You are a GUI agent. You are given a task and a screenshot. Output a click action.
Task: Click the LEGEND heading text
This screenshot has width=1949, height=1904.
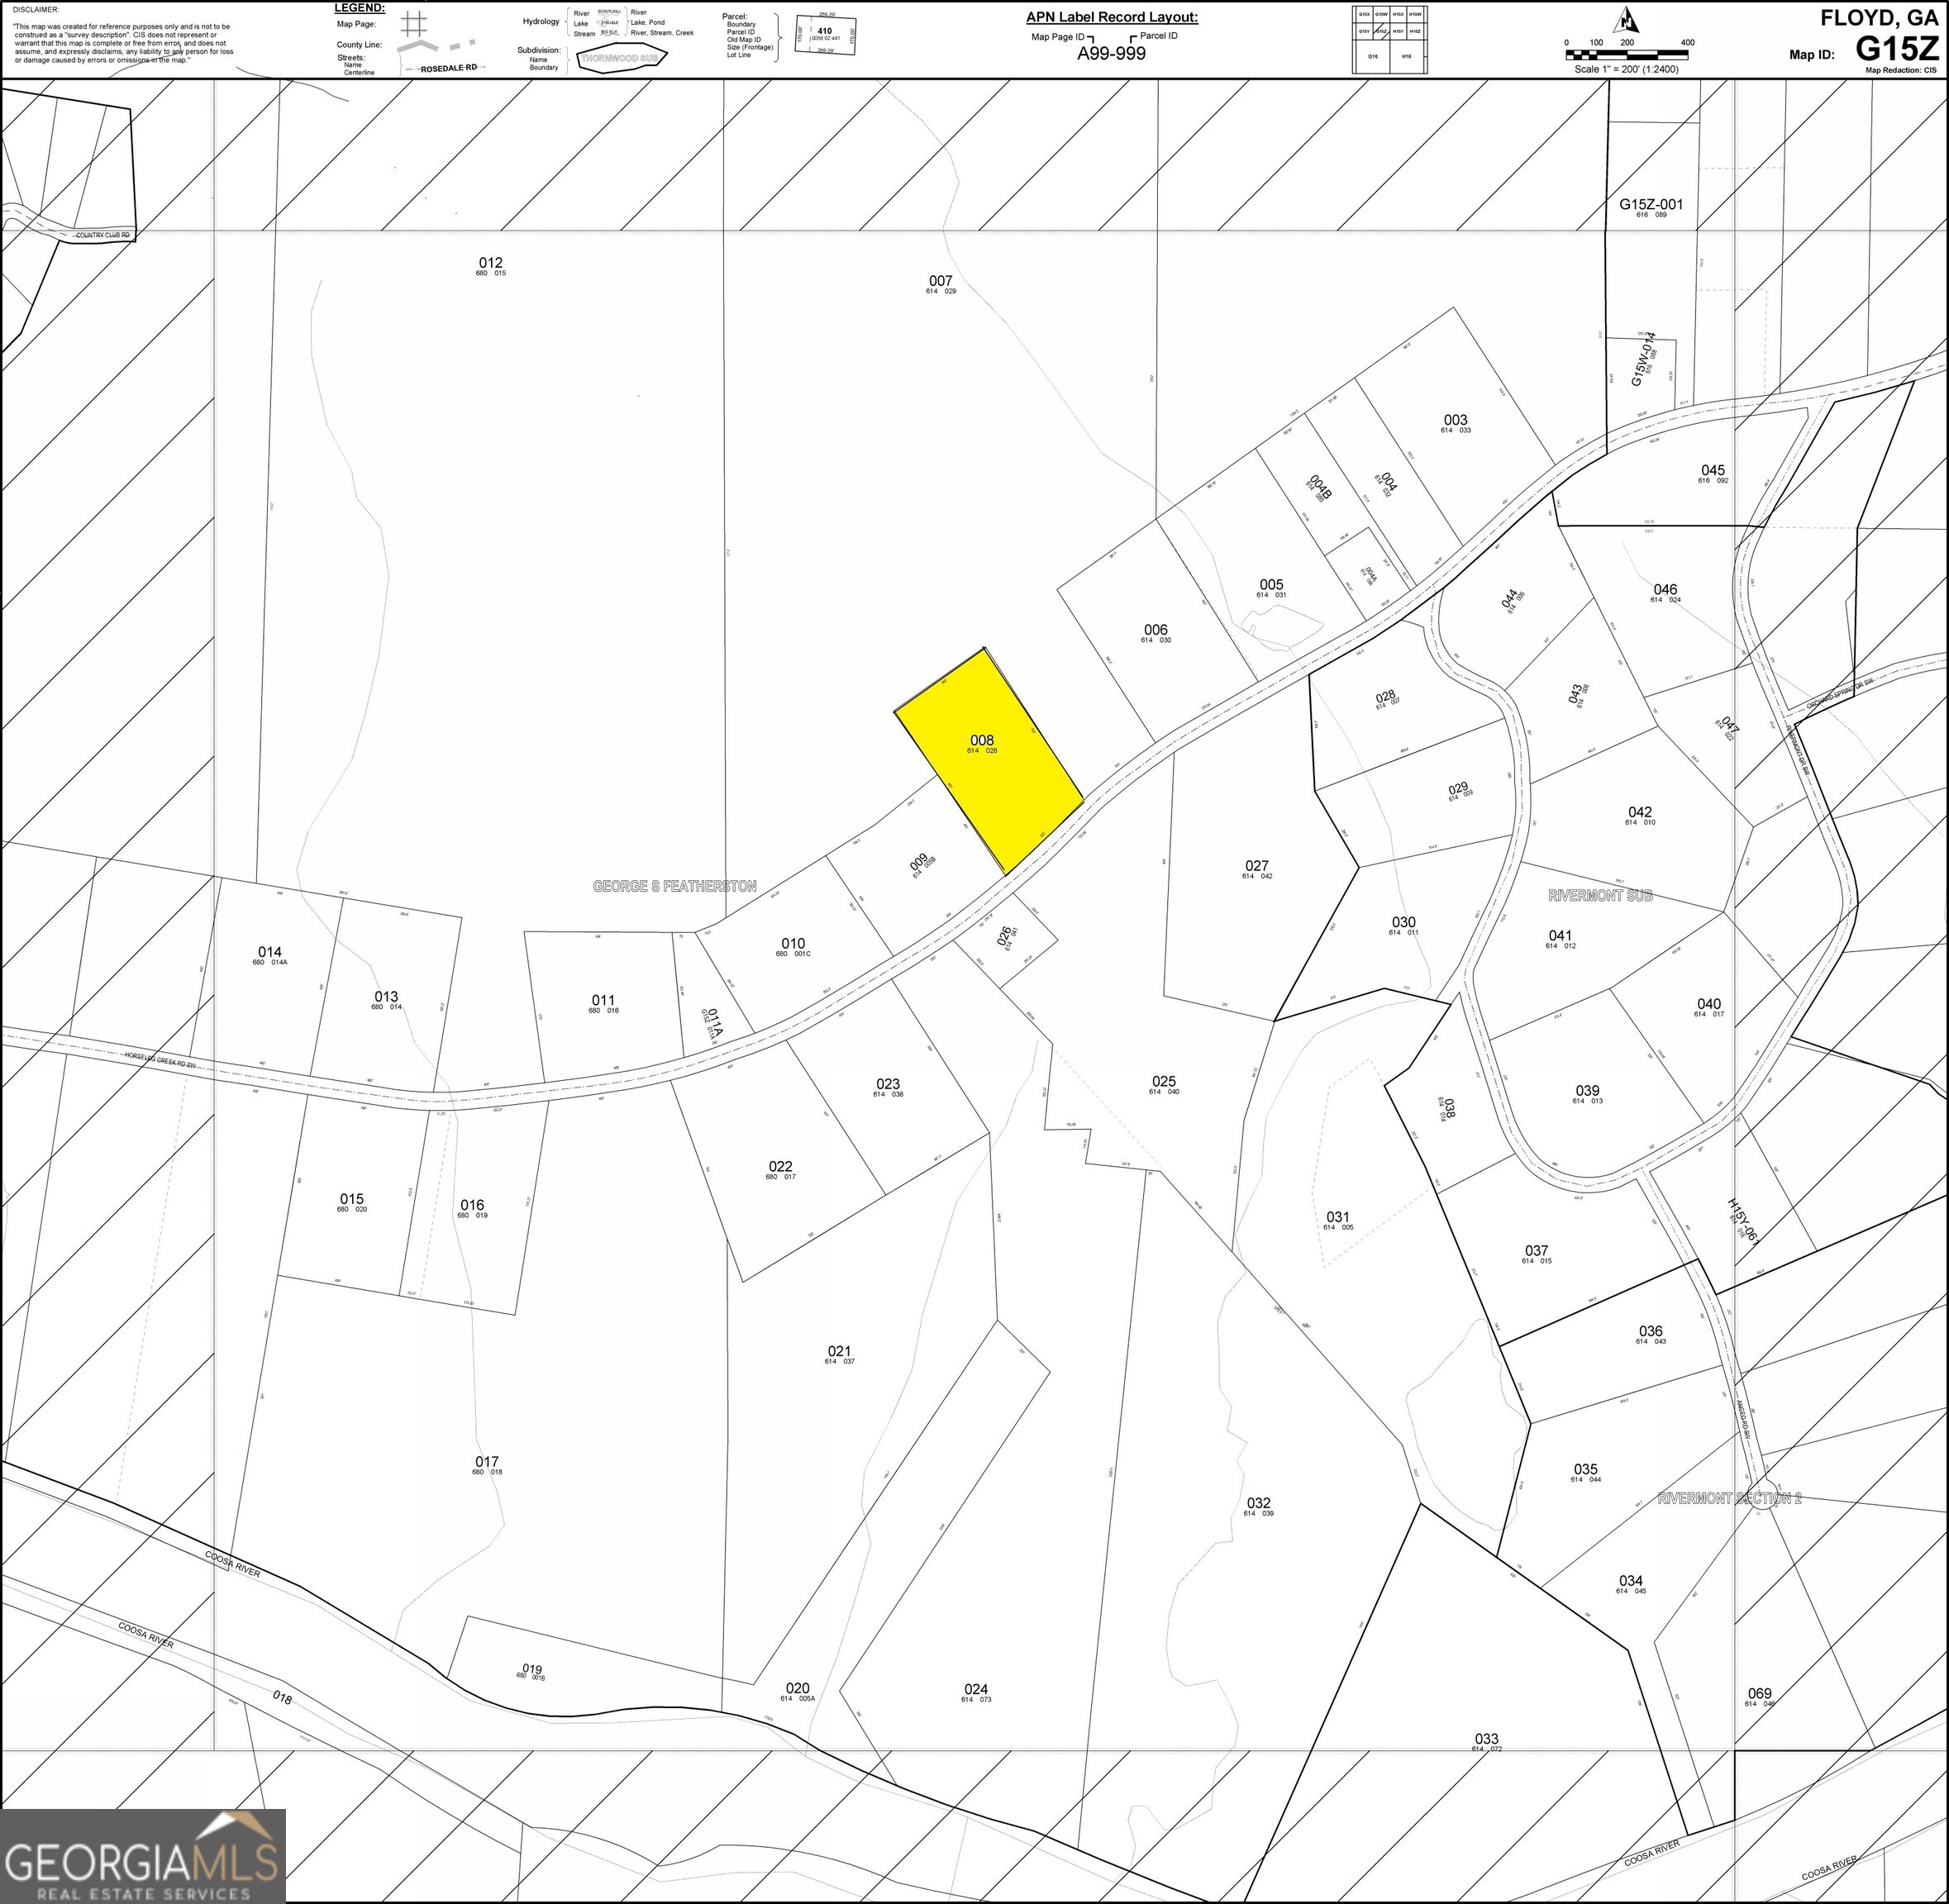(x=359, y=8)
